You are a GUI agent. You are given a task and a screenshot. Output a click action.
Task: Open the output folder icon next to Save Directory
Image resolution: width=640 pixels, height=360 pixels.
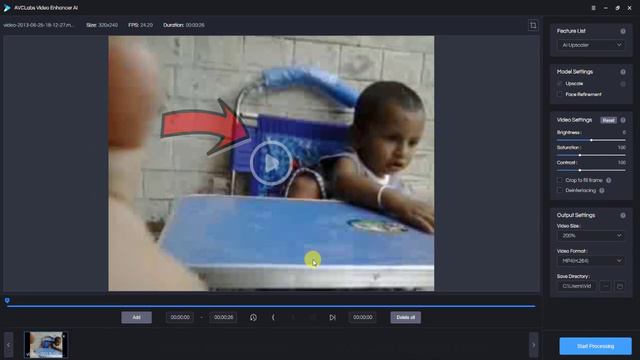pyautogui.click(x=620, y=286)
